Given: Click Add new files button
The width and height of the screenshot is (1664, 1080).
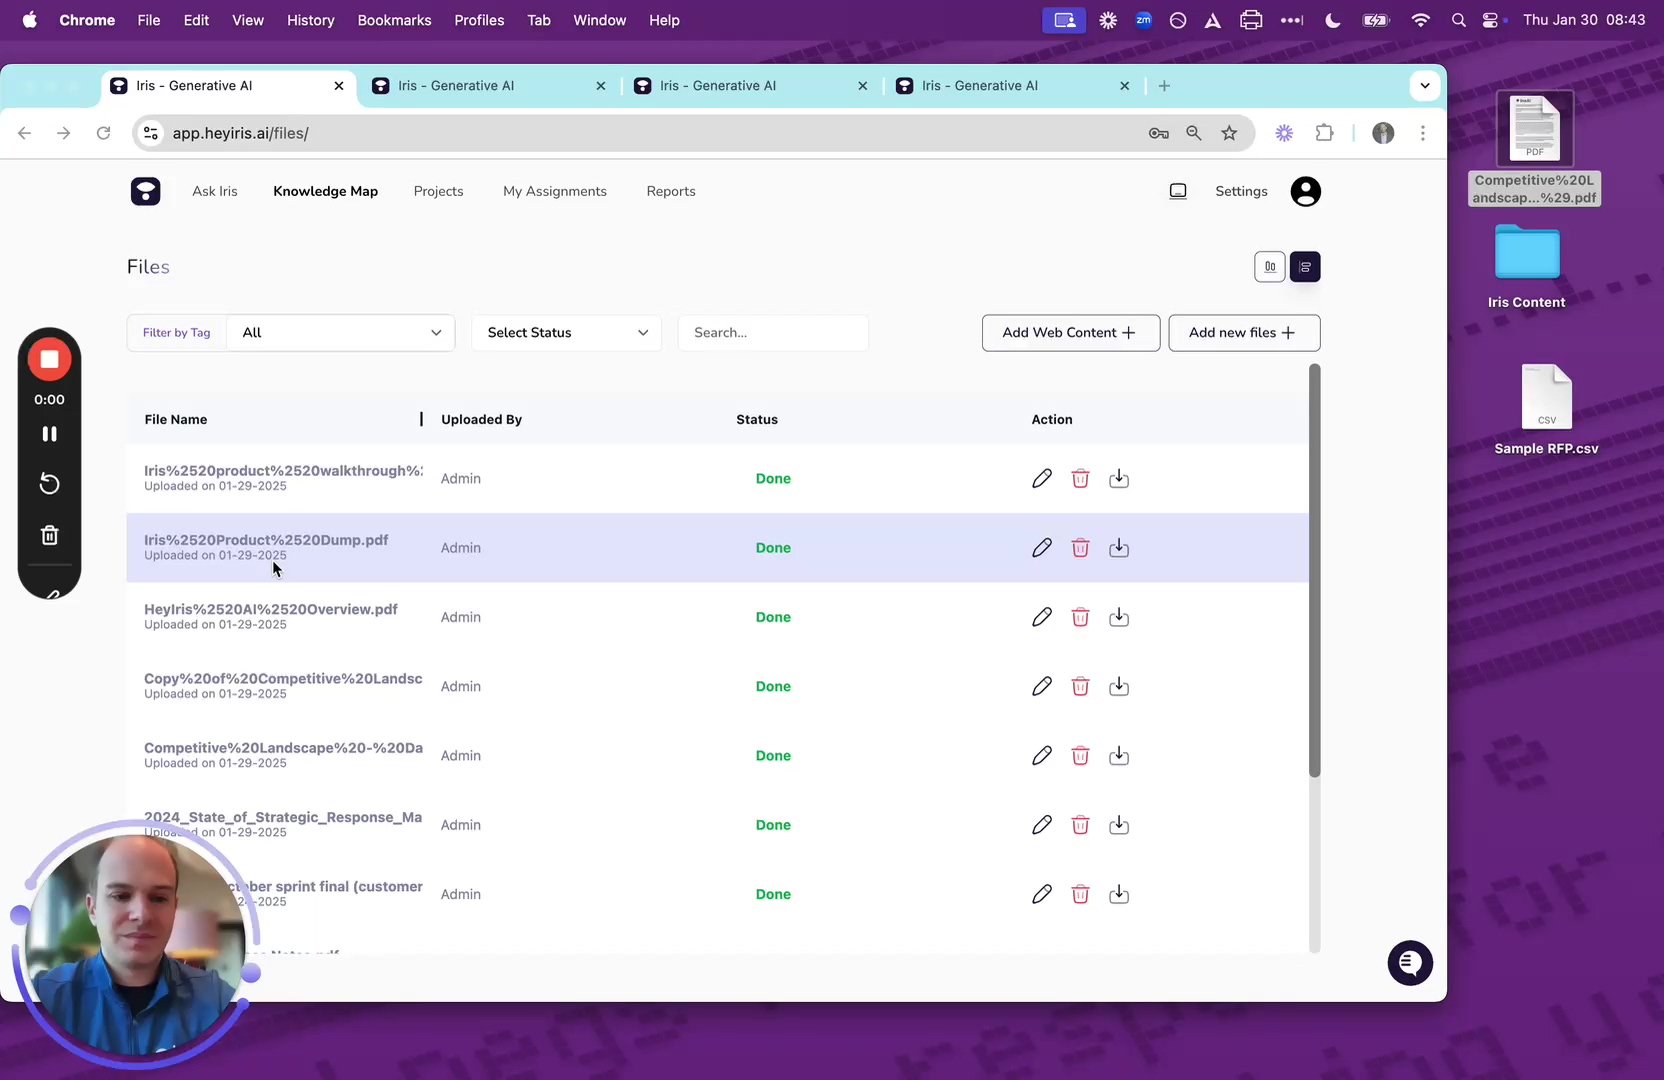Looking at the screenshot, I should coord(1243,333).
